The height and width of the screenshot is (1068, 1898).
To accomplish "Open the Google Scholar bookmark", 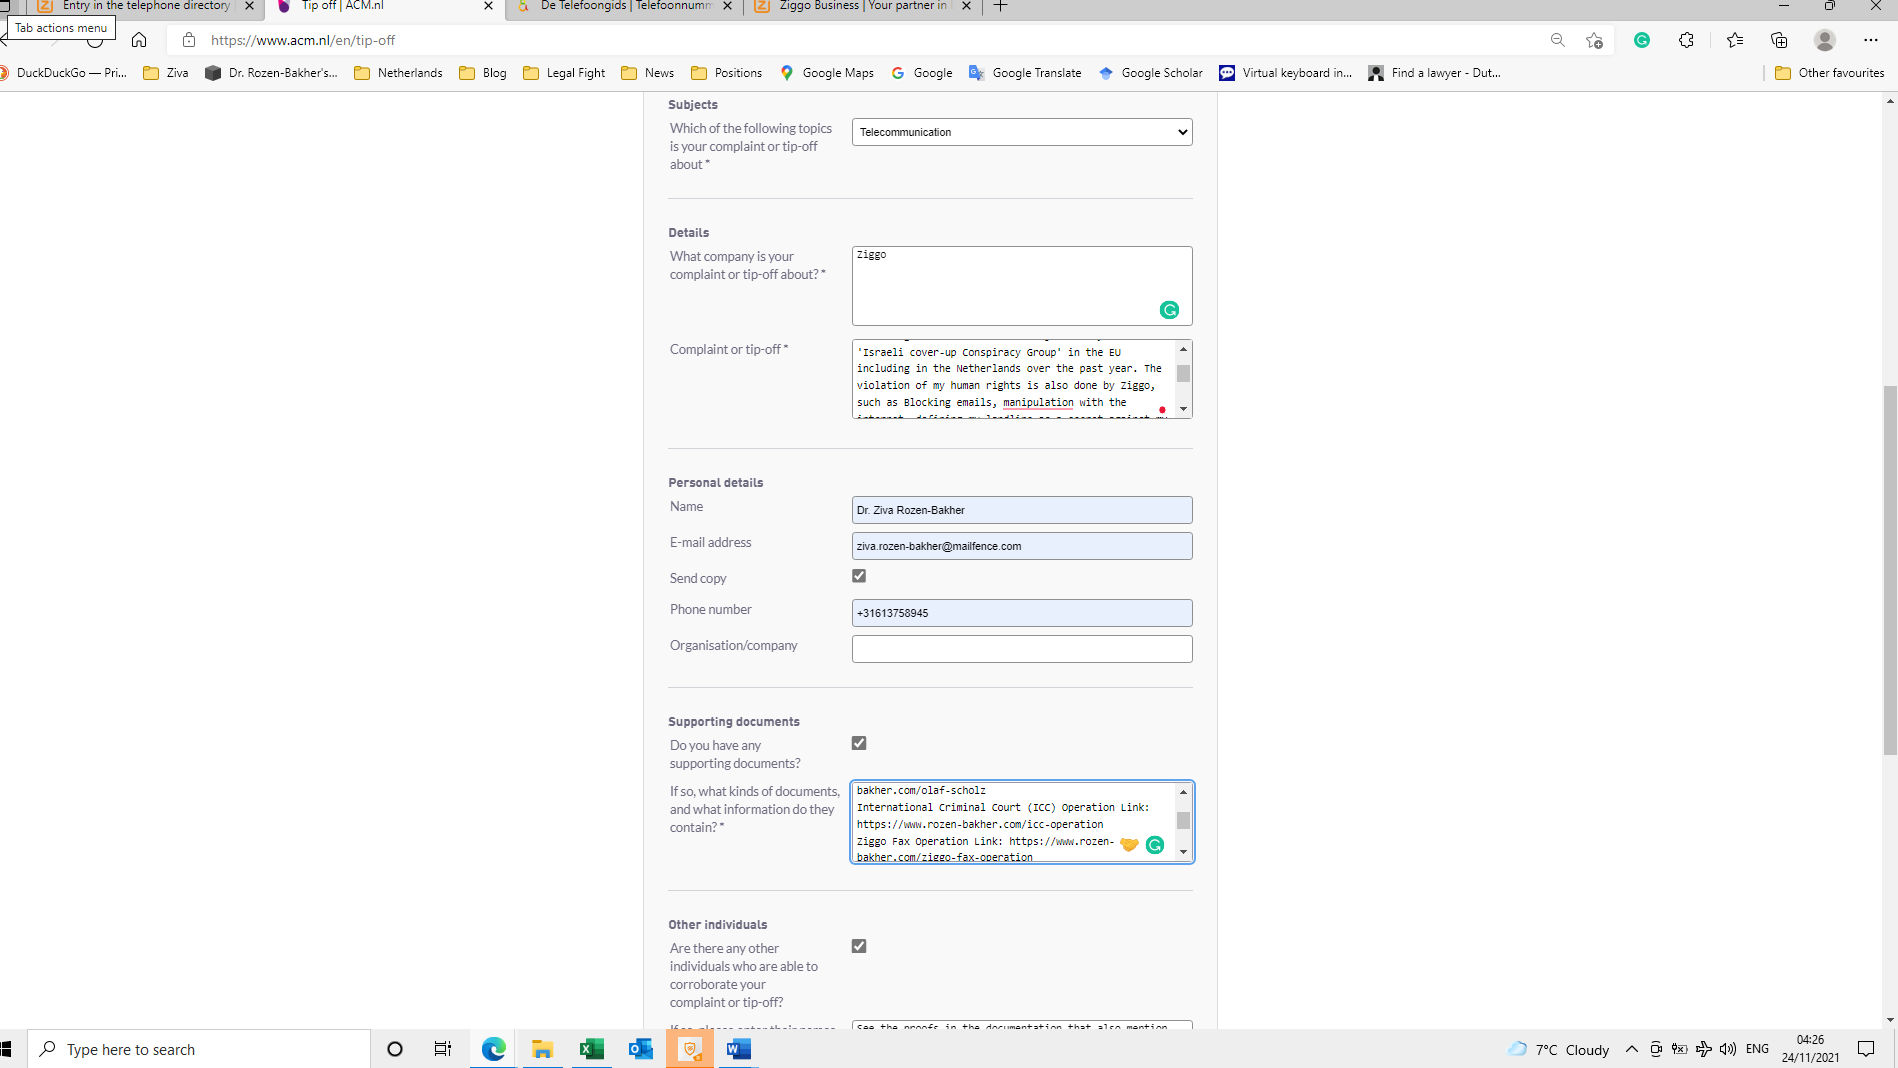I will pos(1150,73).
